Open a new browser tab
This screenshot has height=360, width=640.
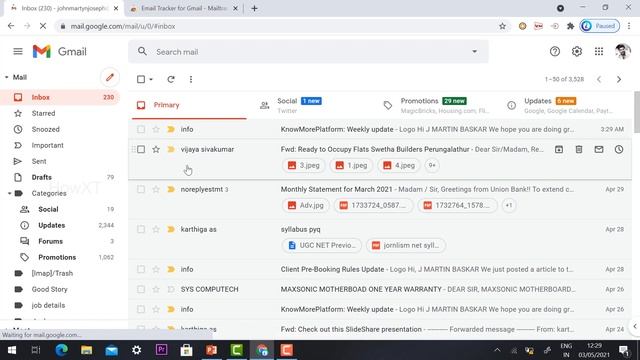tap(254, 8)
